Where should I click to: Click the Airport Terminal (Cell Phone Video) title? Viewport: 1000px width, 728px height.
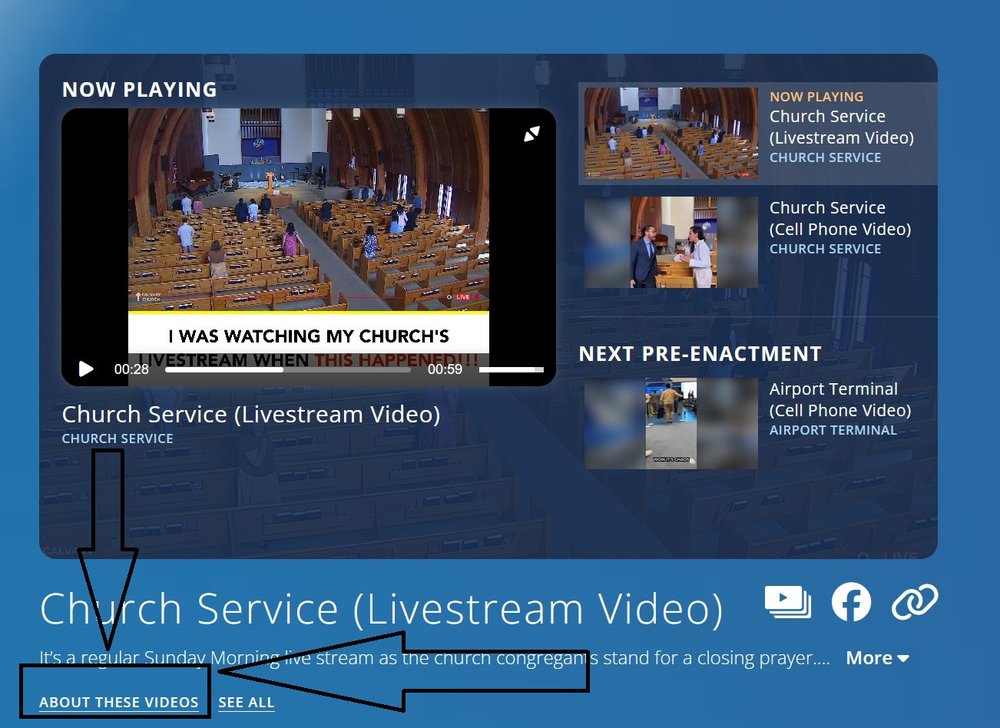(840, 399)
